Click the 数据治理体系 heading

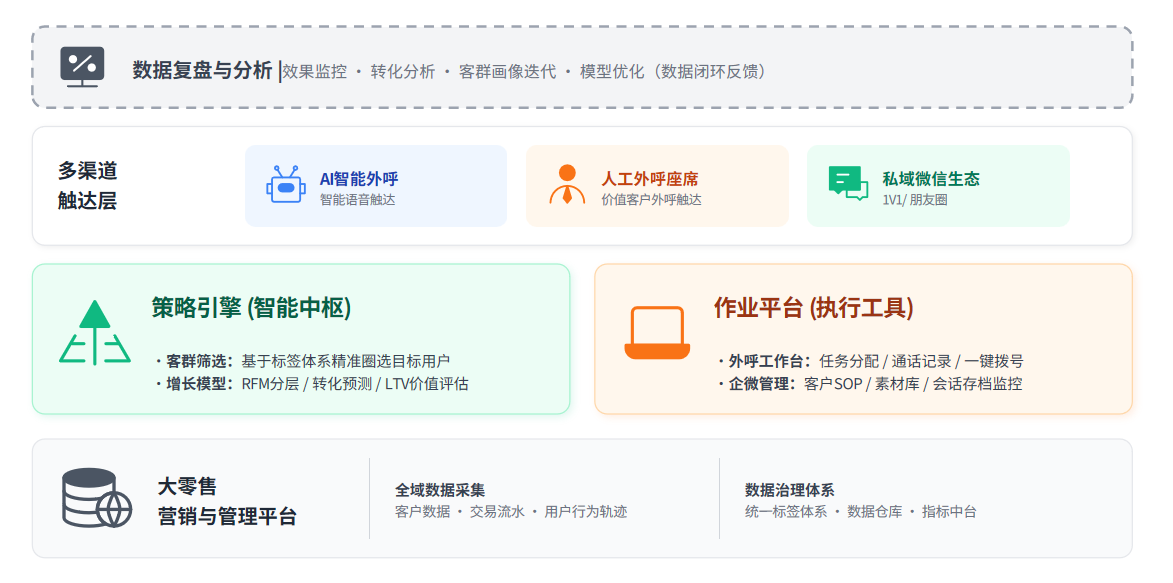pyautogui.click(x=790, y=490)
